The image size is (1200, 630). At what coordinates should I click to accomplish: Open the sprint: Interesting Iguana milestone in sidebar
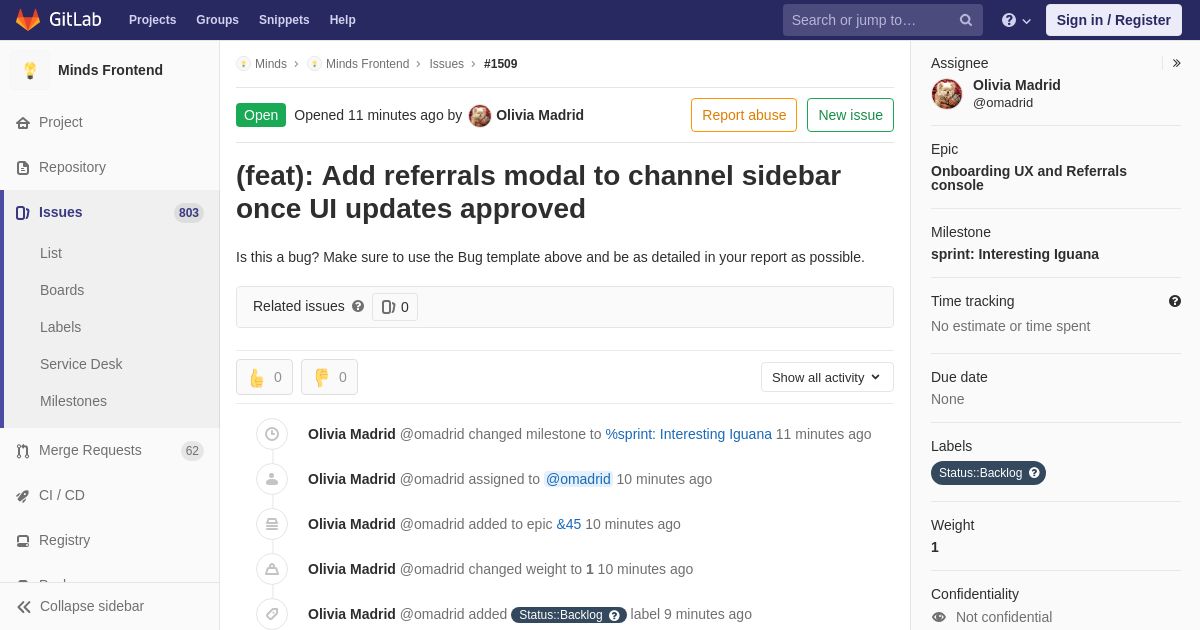[1015, 254]
